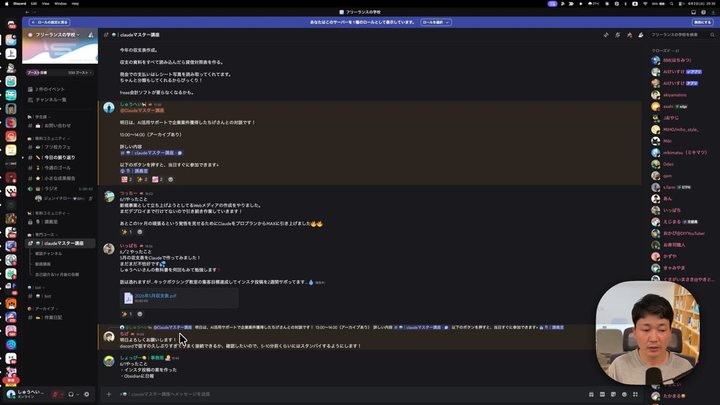Open '今日の振り返り' channel
This screenshot has height=405, width=720.
[x=59, y=158]
